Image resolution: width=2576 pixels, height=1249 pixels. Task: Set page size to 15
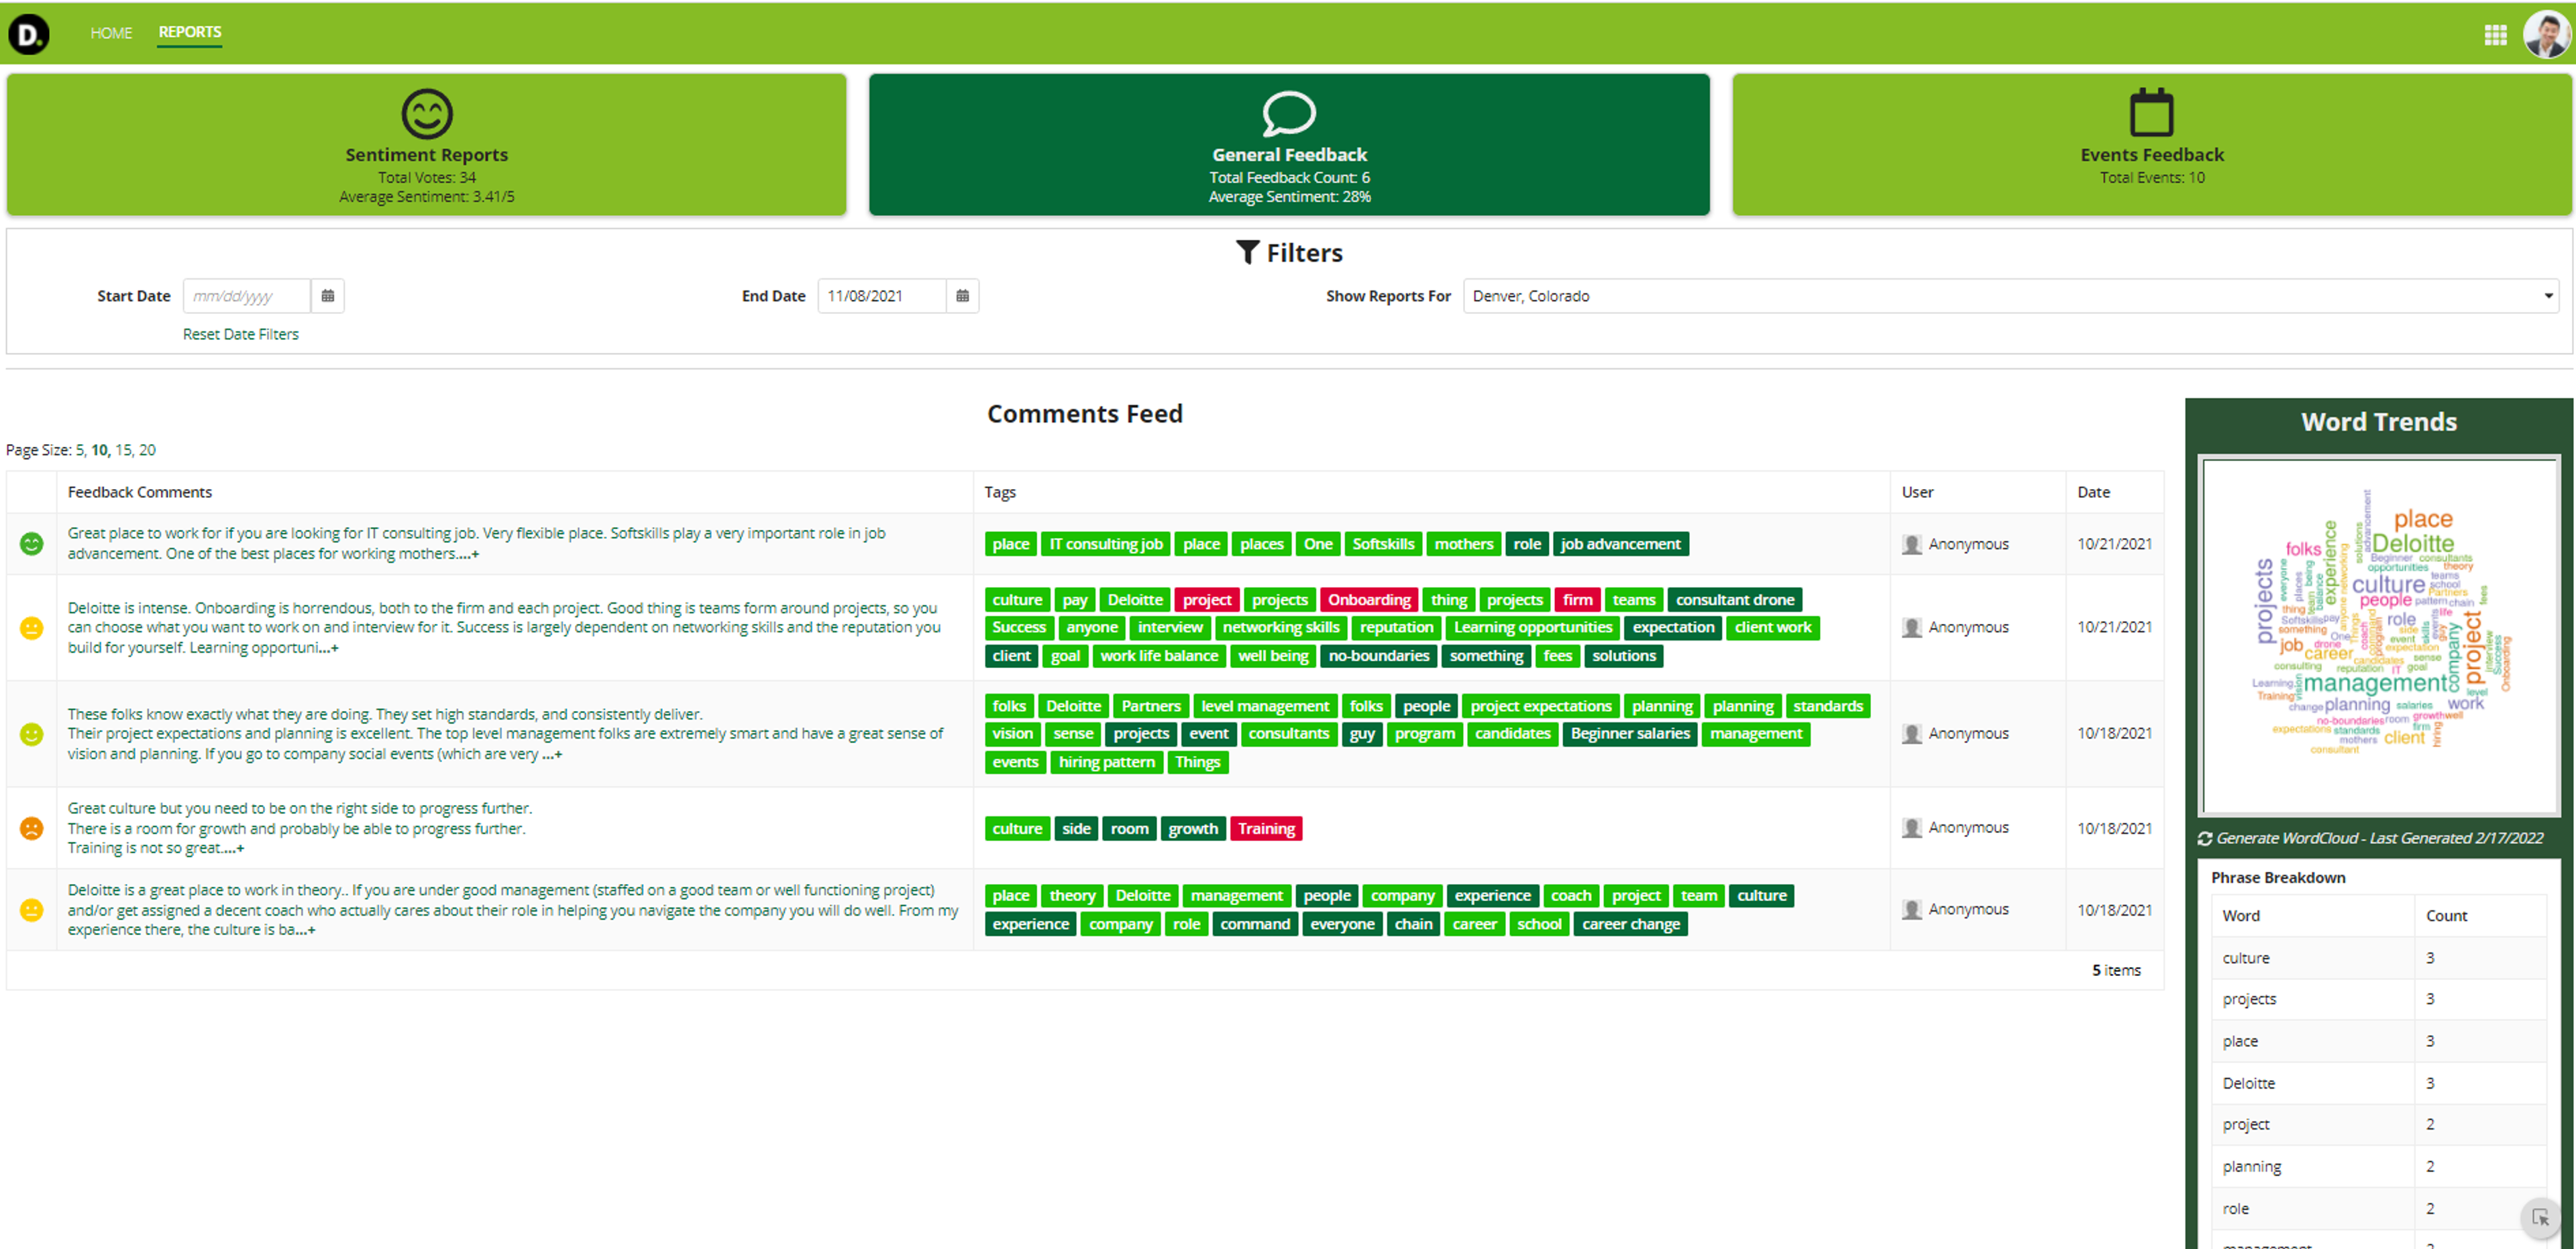click(x=123, y=450)
